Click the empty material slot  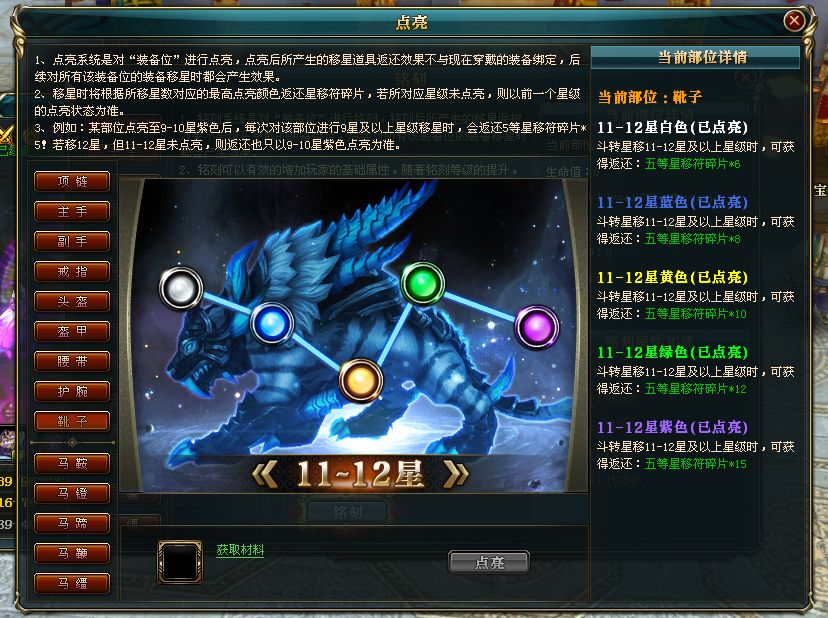pos(180,562)
